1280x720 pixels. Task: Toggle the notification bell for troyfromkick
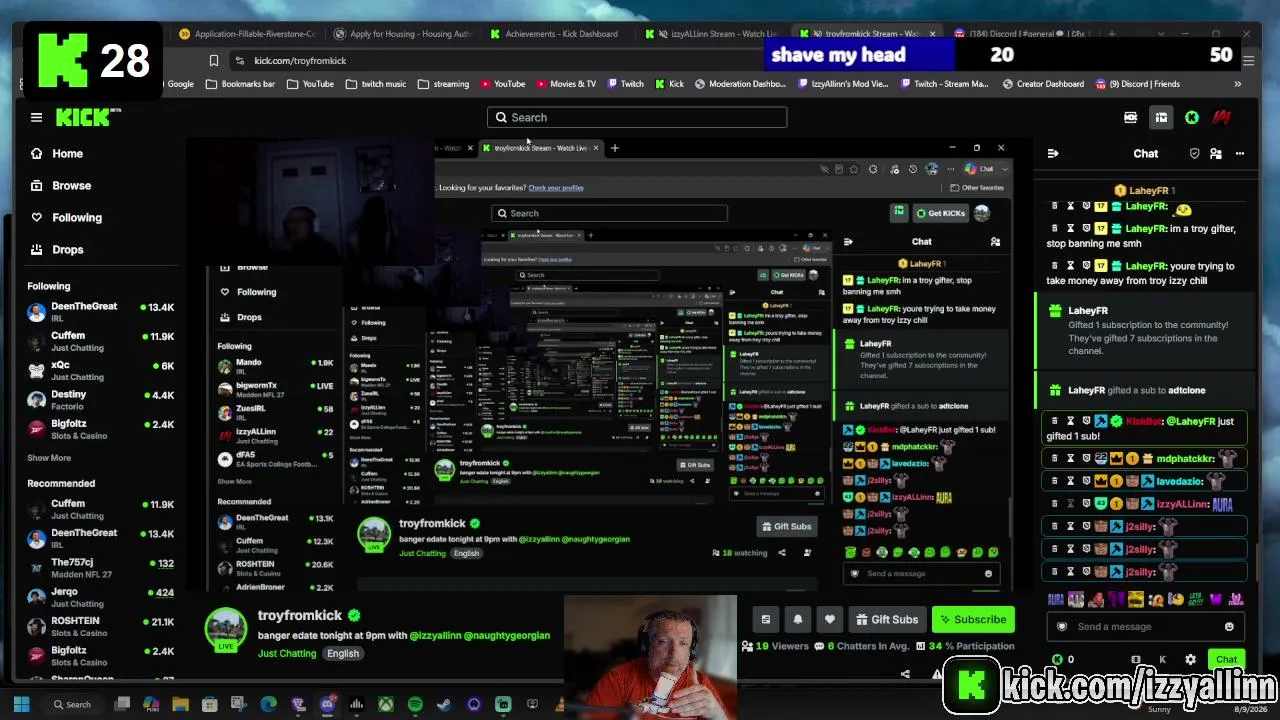[x=797, y=619]
